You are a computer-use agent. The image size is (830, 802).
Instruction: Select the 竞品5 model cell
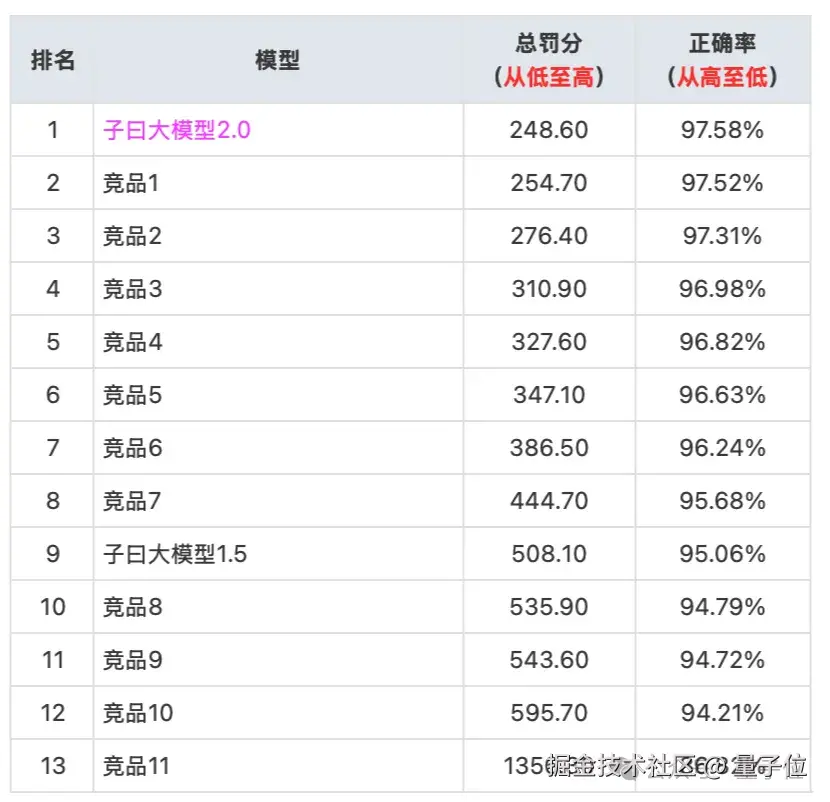132,395
